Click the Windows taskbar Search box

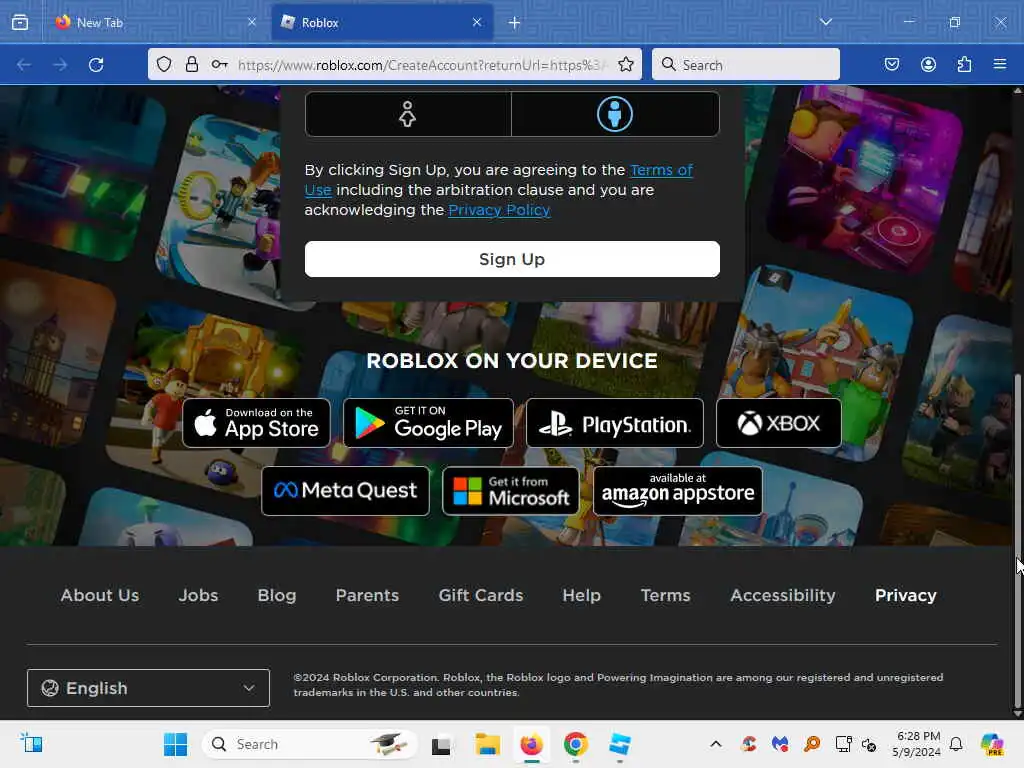[310, 744]
